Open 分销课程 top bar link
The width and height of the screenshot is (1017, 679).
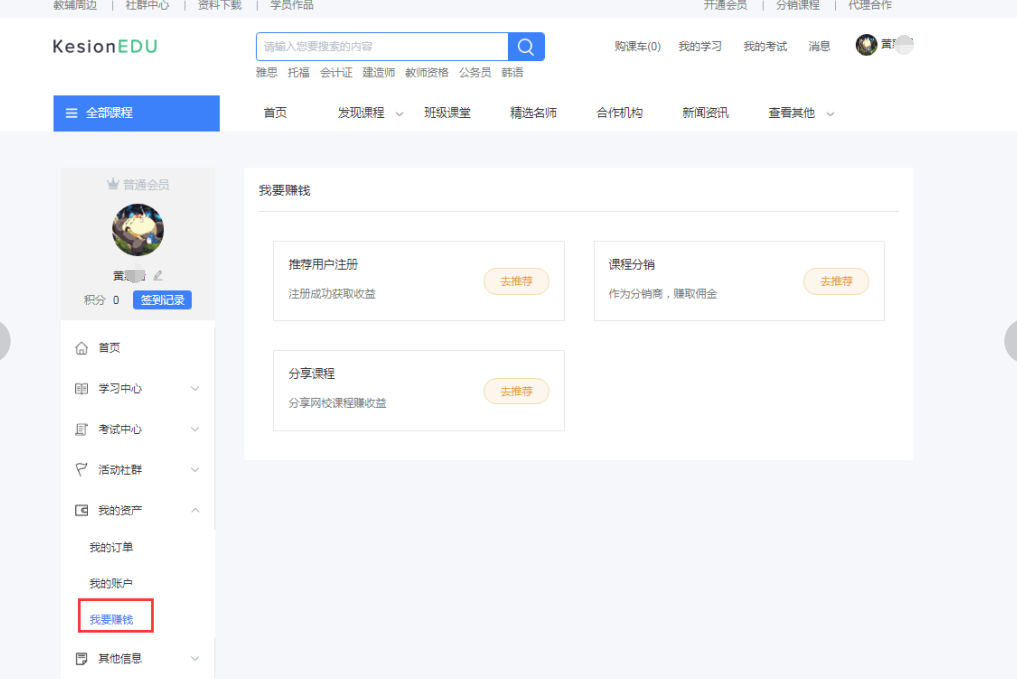point(798,5)
